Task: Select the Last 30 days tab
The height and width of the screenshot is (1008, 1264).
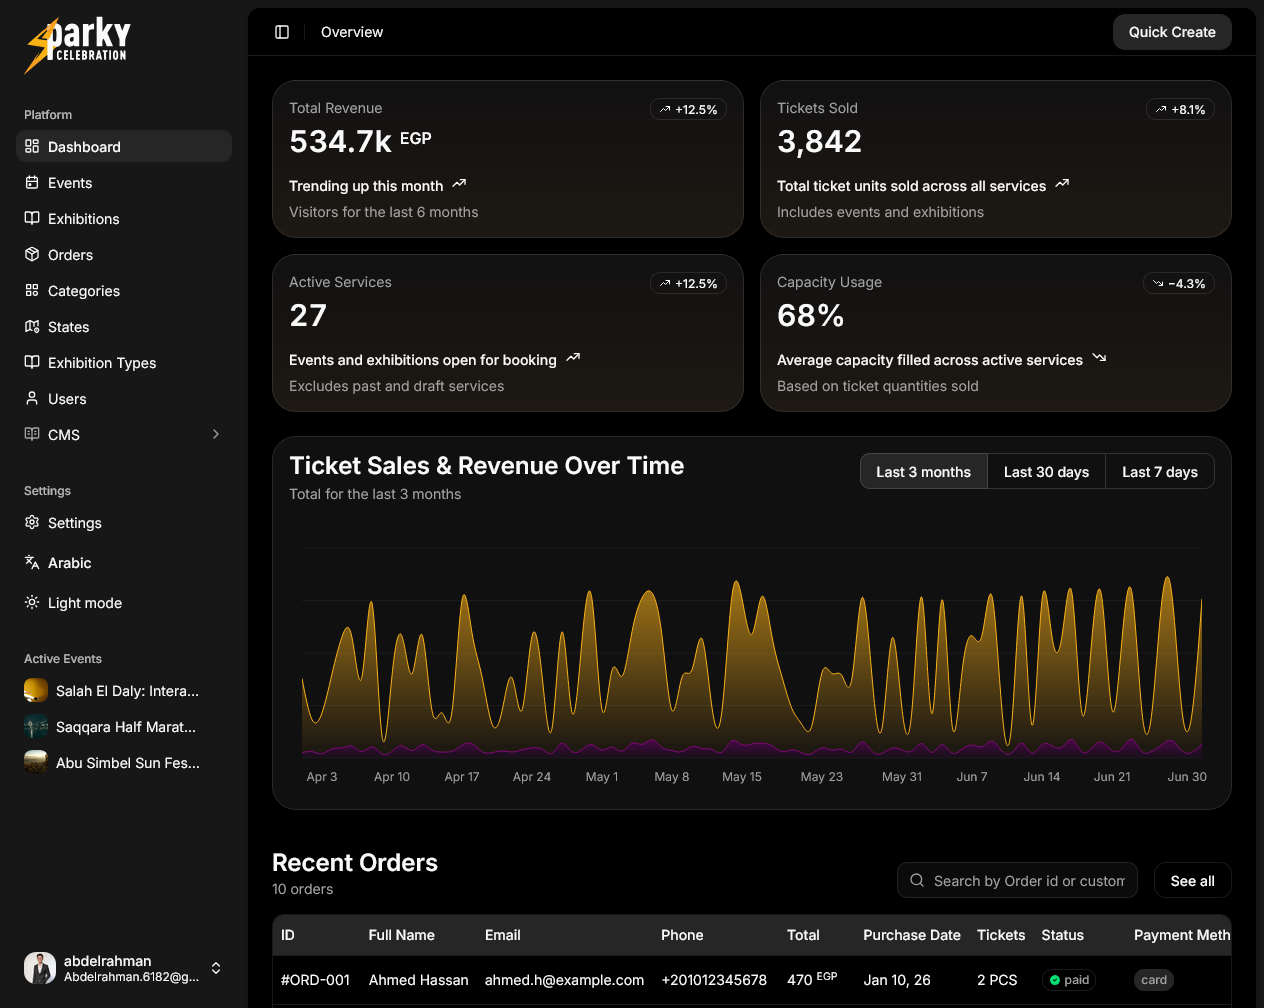Action: coord(1046,471)
